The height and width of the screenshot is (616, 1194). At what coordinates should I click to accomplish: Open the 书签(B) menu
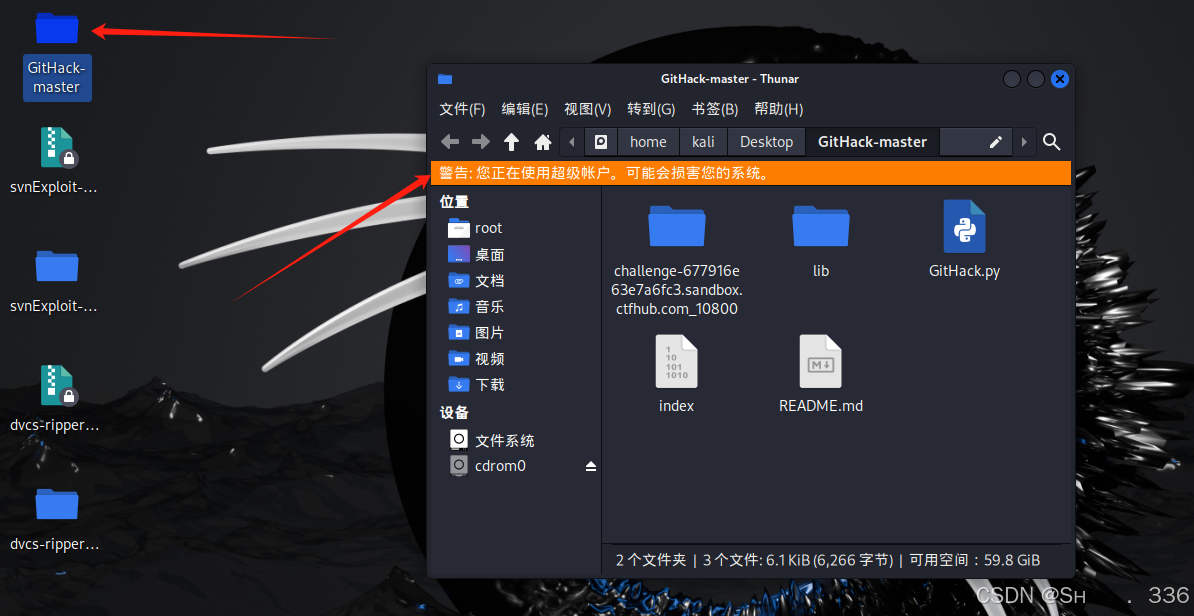pos(715,109)
